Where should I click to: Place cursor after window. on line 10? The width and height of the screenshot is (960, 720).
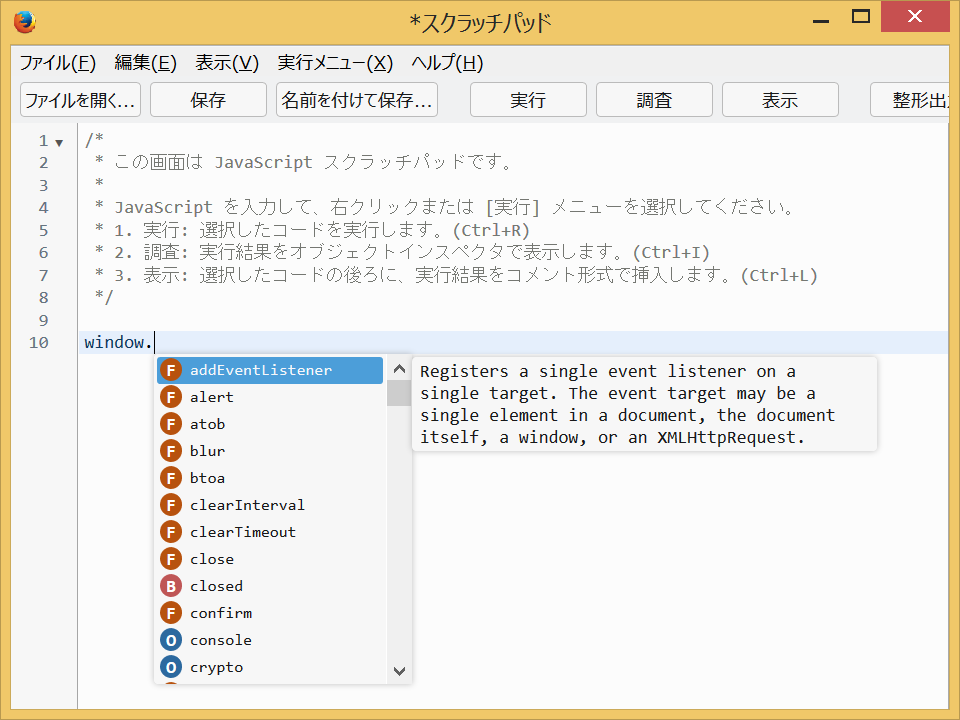click(154, 342)
